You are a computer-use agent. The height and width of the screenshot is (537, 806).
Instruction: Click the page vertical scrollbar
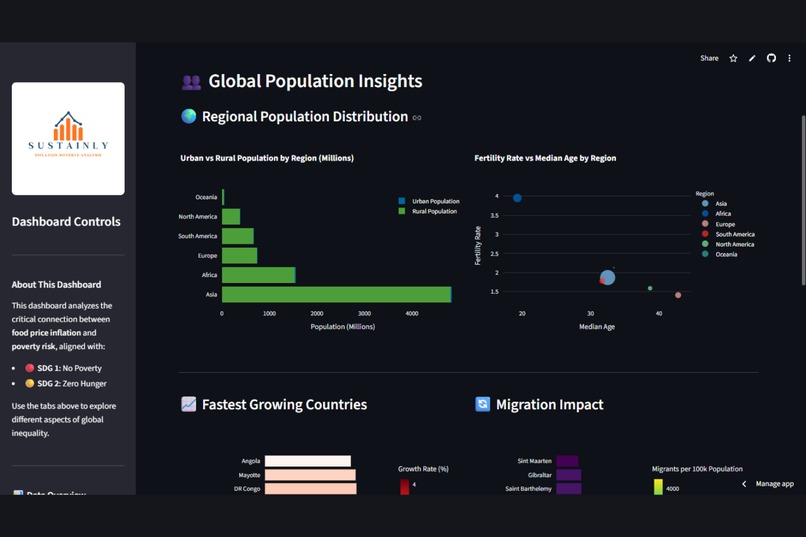click(803, 200)
